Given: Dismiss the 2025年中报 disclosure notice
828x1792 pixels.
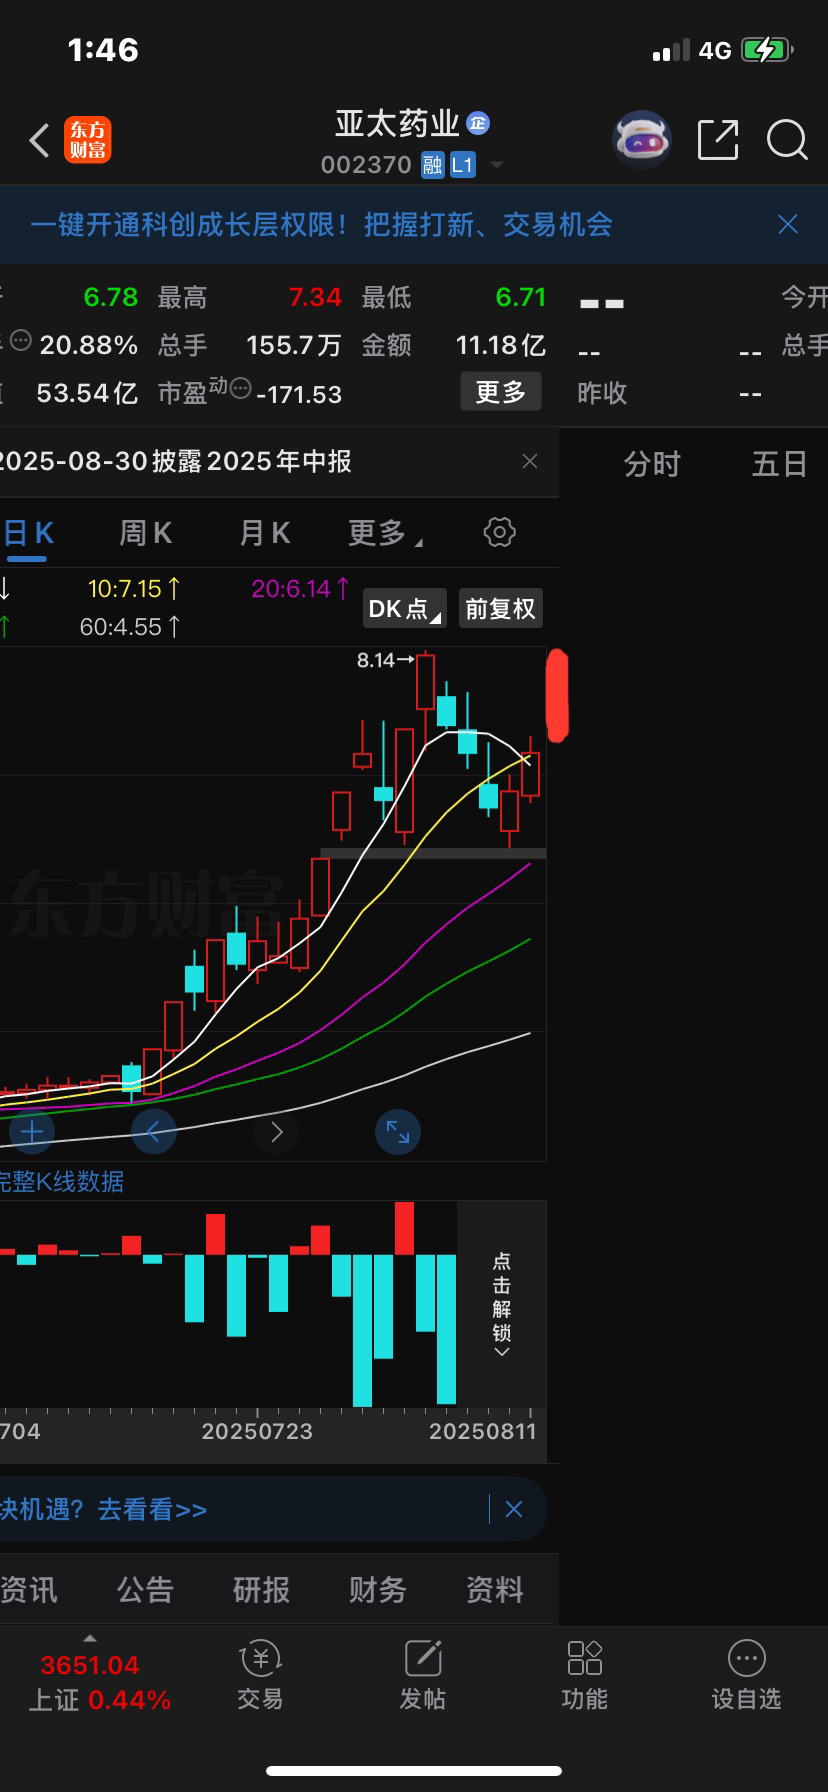Looking at the screenshot, I should point(530,461).
